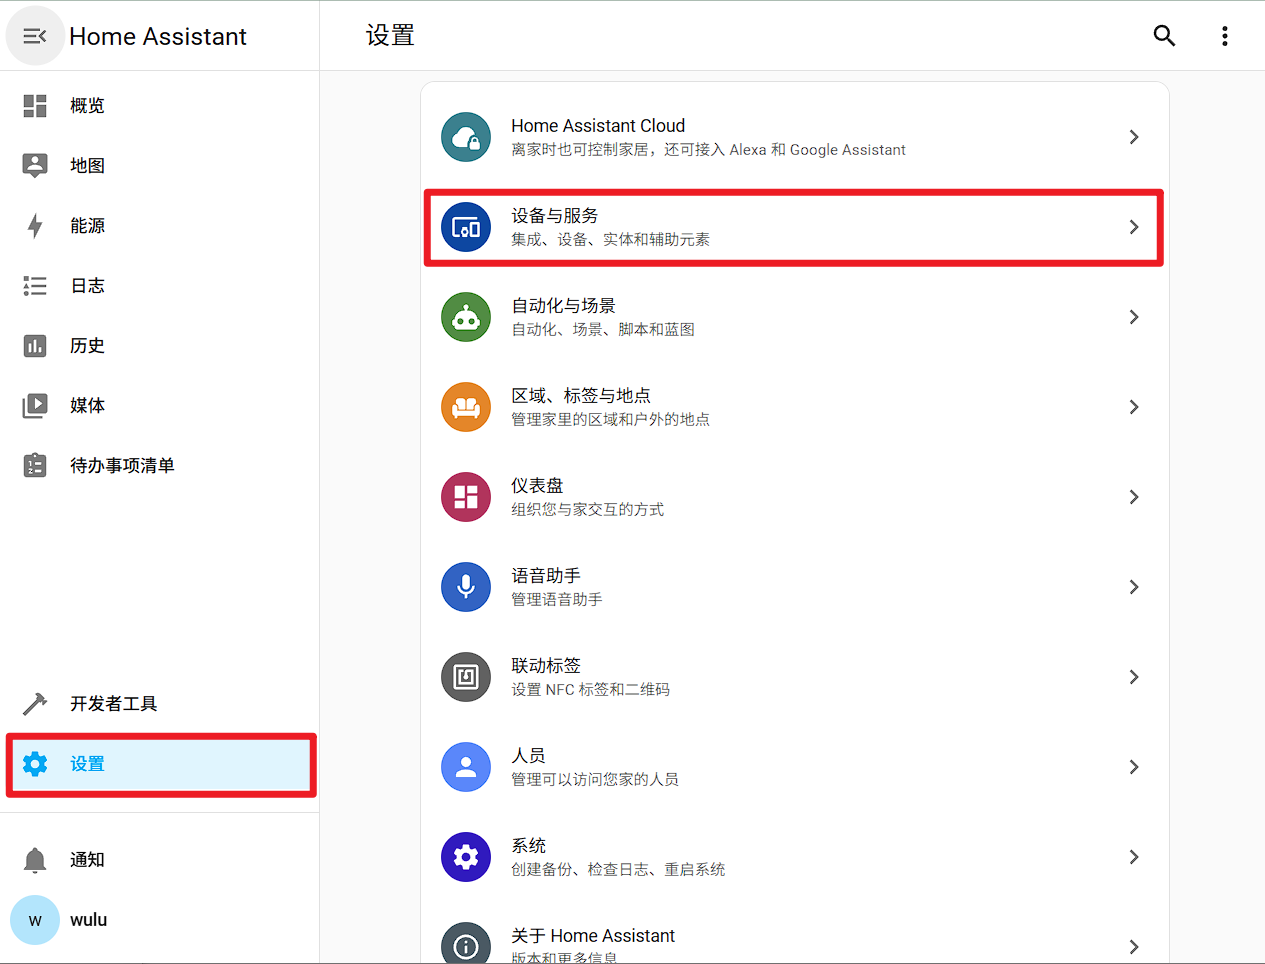Screen dimensions: 1265x964
Task: Expand the 关于 Home Assistant row chevron
Action: click(x=1134, y=947)
